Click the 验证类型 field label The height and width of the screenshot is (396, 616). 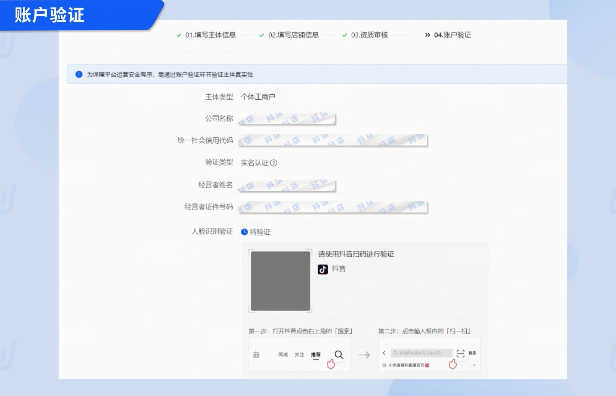(219, 162)
